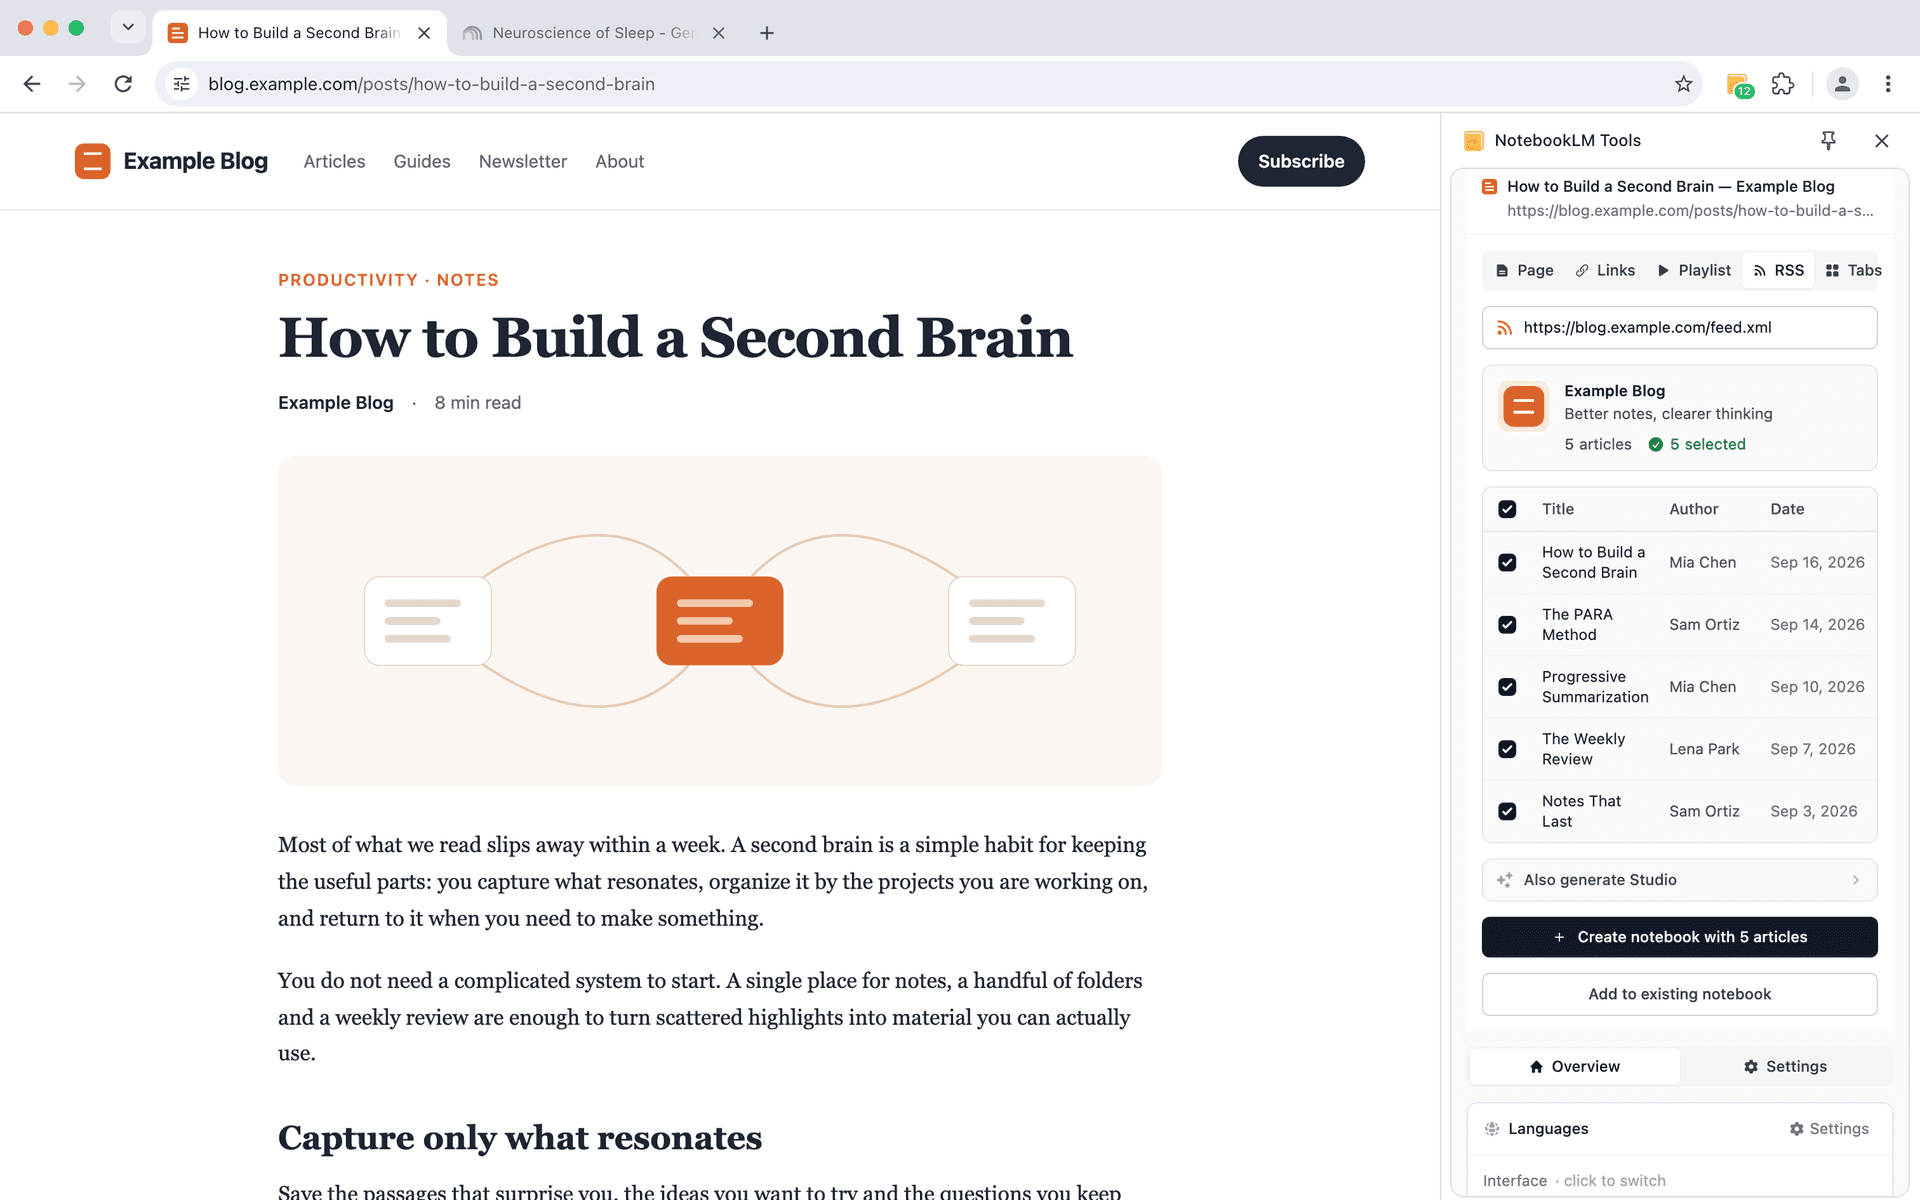Click Add to existing notebook

pyautogui.click(x=1679, y=994)
